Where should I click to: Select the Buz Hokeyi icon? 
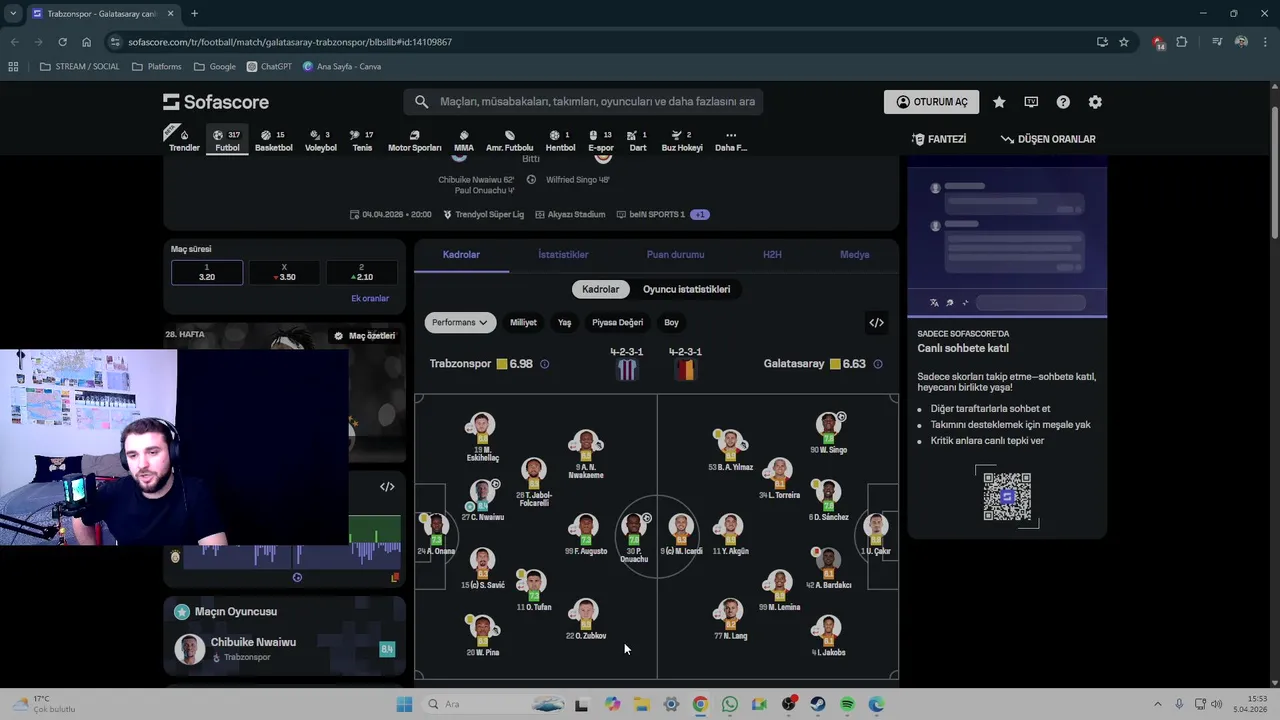682,140
